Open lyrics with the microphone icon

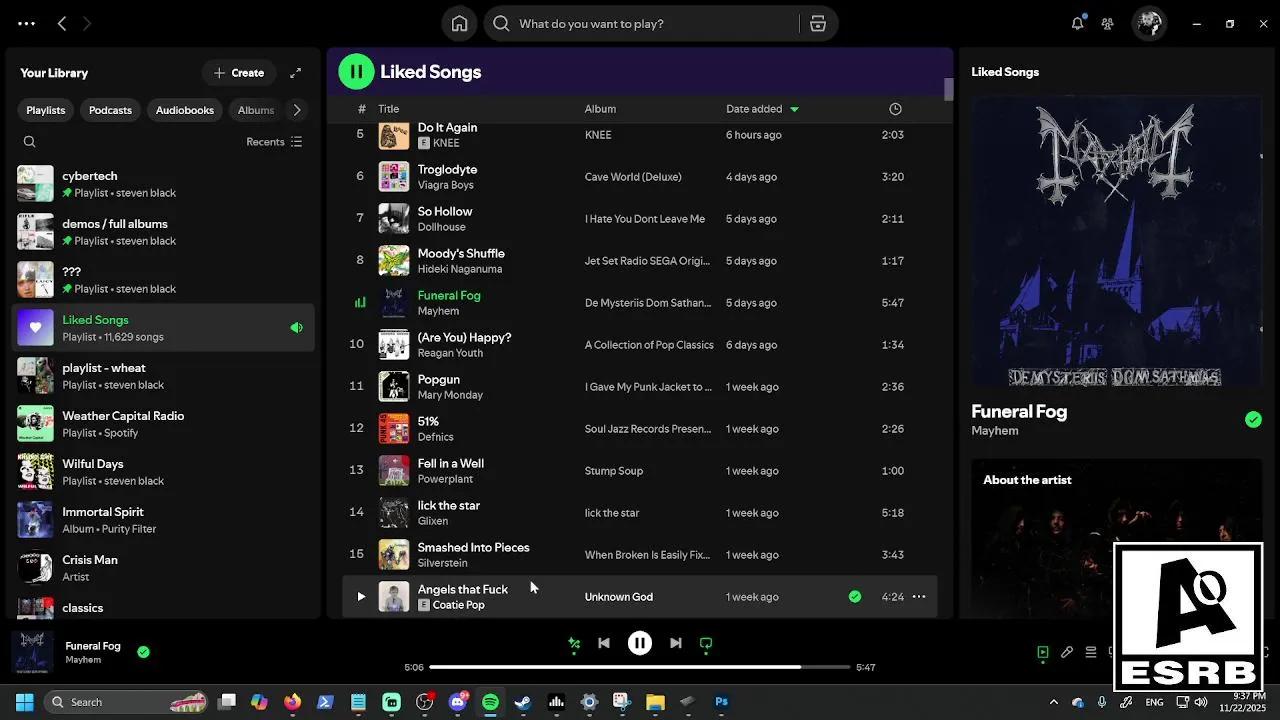click(1067, 652)
